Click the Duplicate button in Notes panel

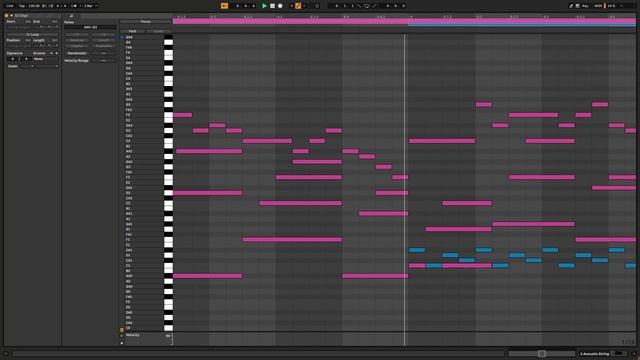(x=103, y=46)
